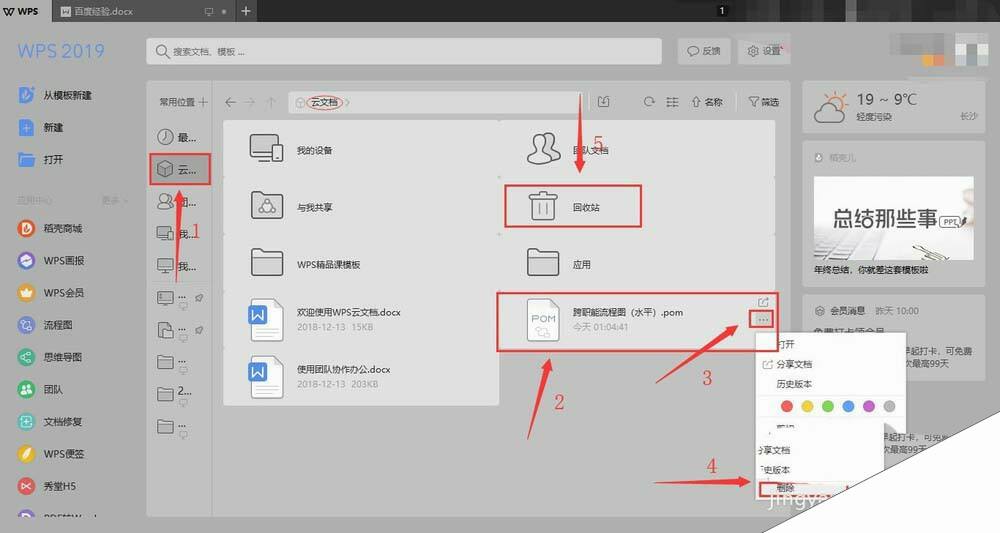Viewport: 1000px width, 533px height.
Task: Open 使用团队协作办公.docx file
Action: (360, 376)
